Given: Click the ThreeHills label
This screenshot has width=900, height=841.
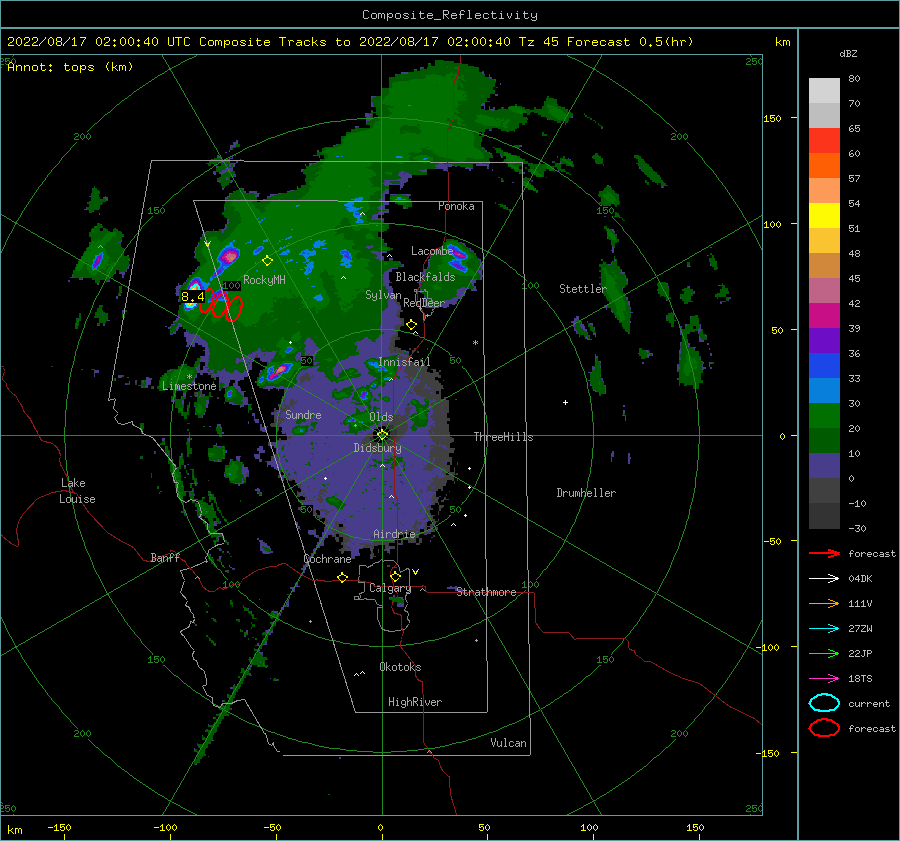Looking at the screenshot, I should [503, 437].
